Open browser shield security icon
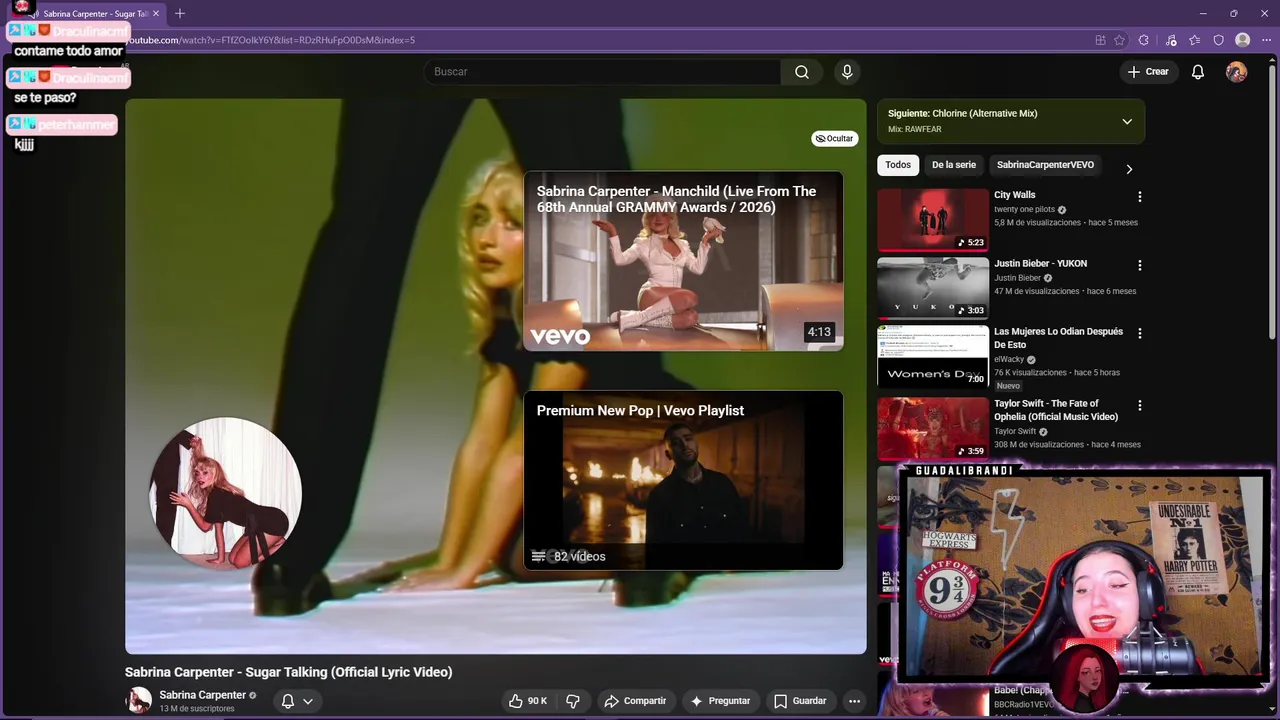1280x720 pixels. click(1218, 40)
